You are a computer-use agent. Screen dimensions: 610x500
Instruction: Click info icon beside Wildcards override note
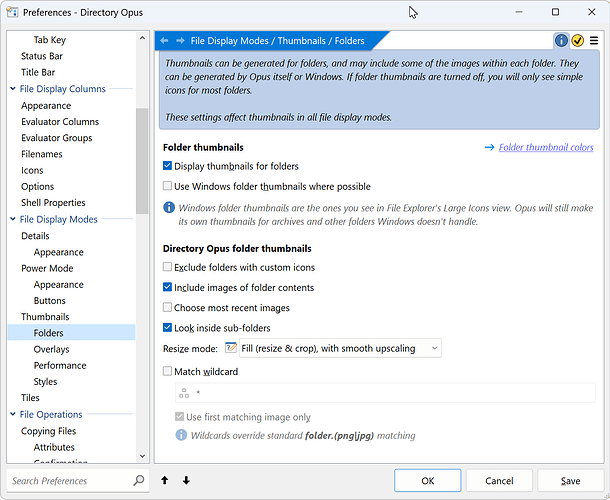click(x=181, y=435)
